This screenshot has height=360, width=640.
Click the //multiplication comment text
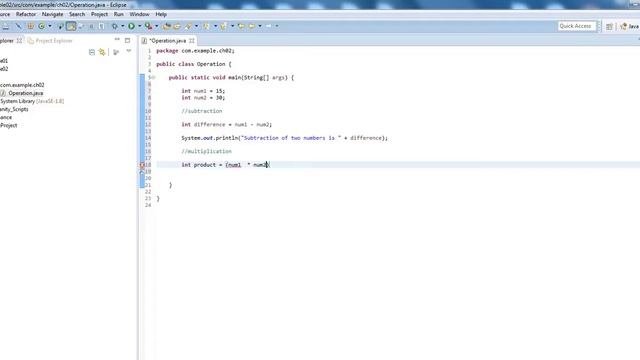coord(206,151)
